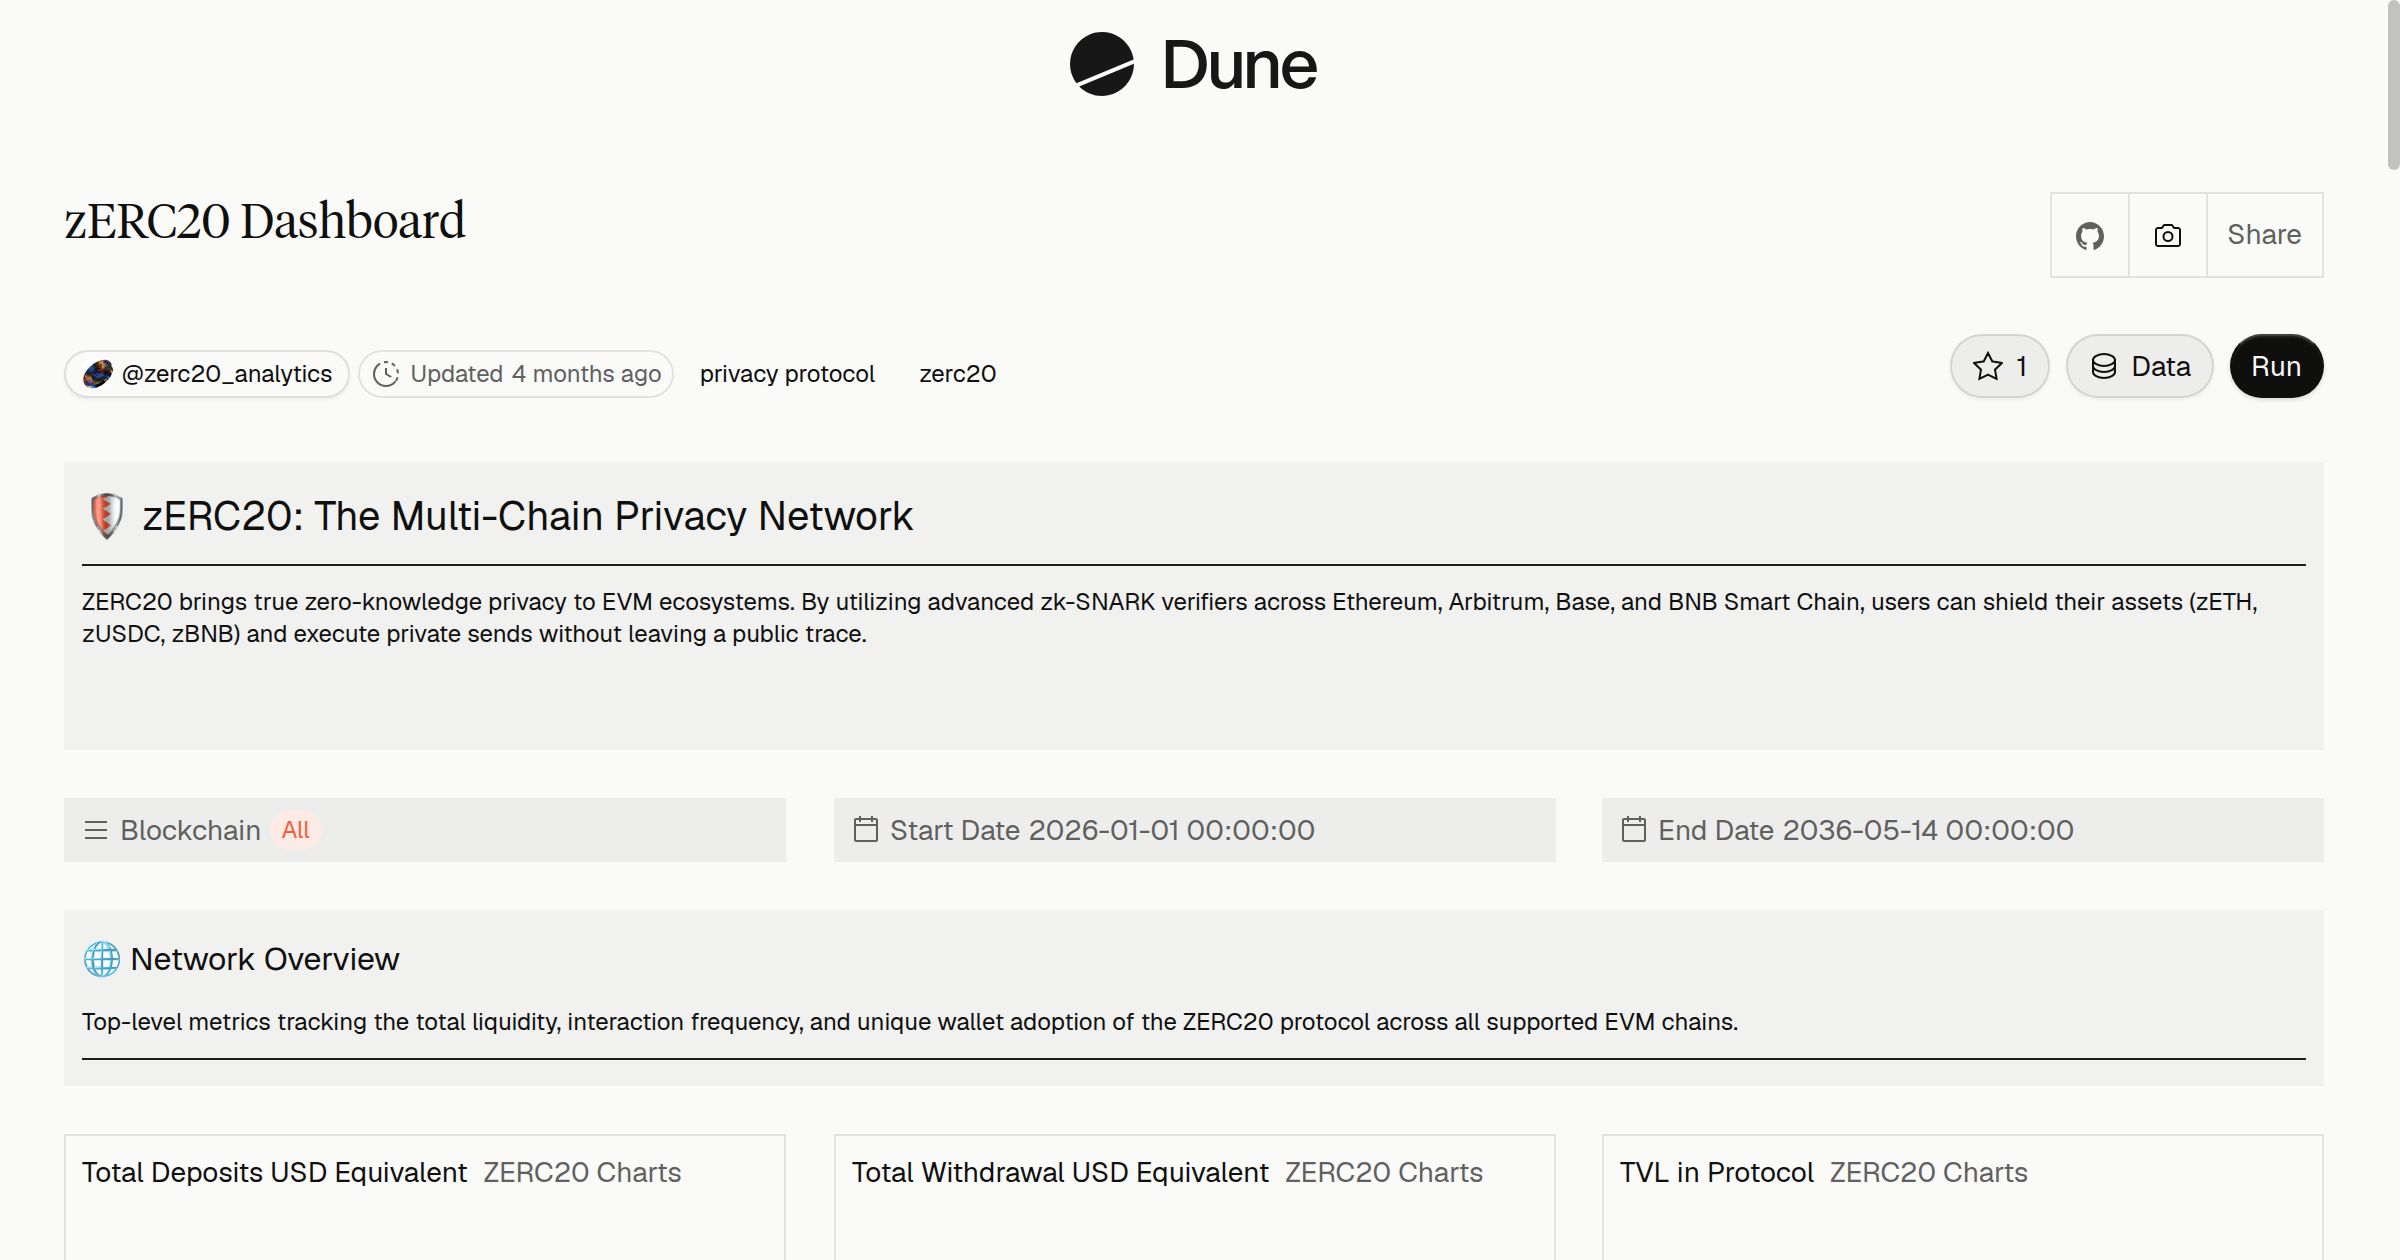Click the Share button
The image size is (2400, 1260).
tap(2264, 235)
